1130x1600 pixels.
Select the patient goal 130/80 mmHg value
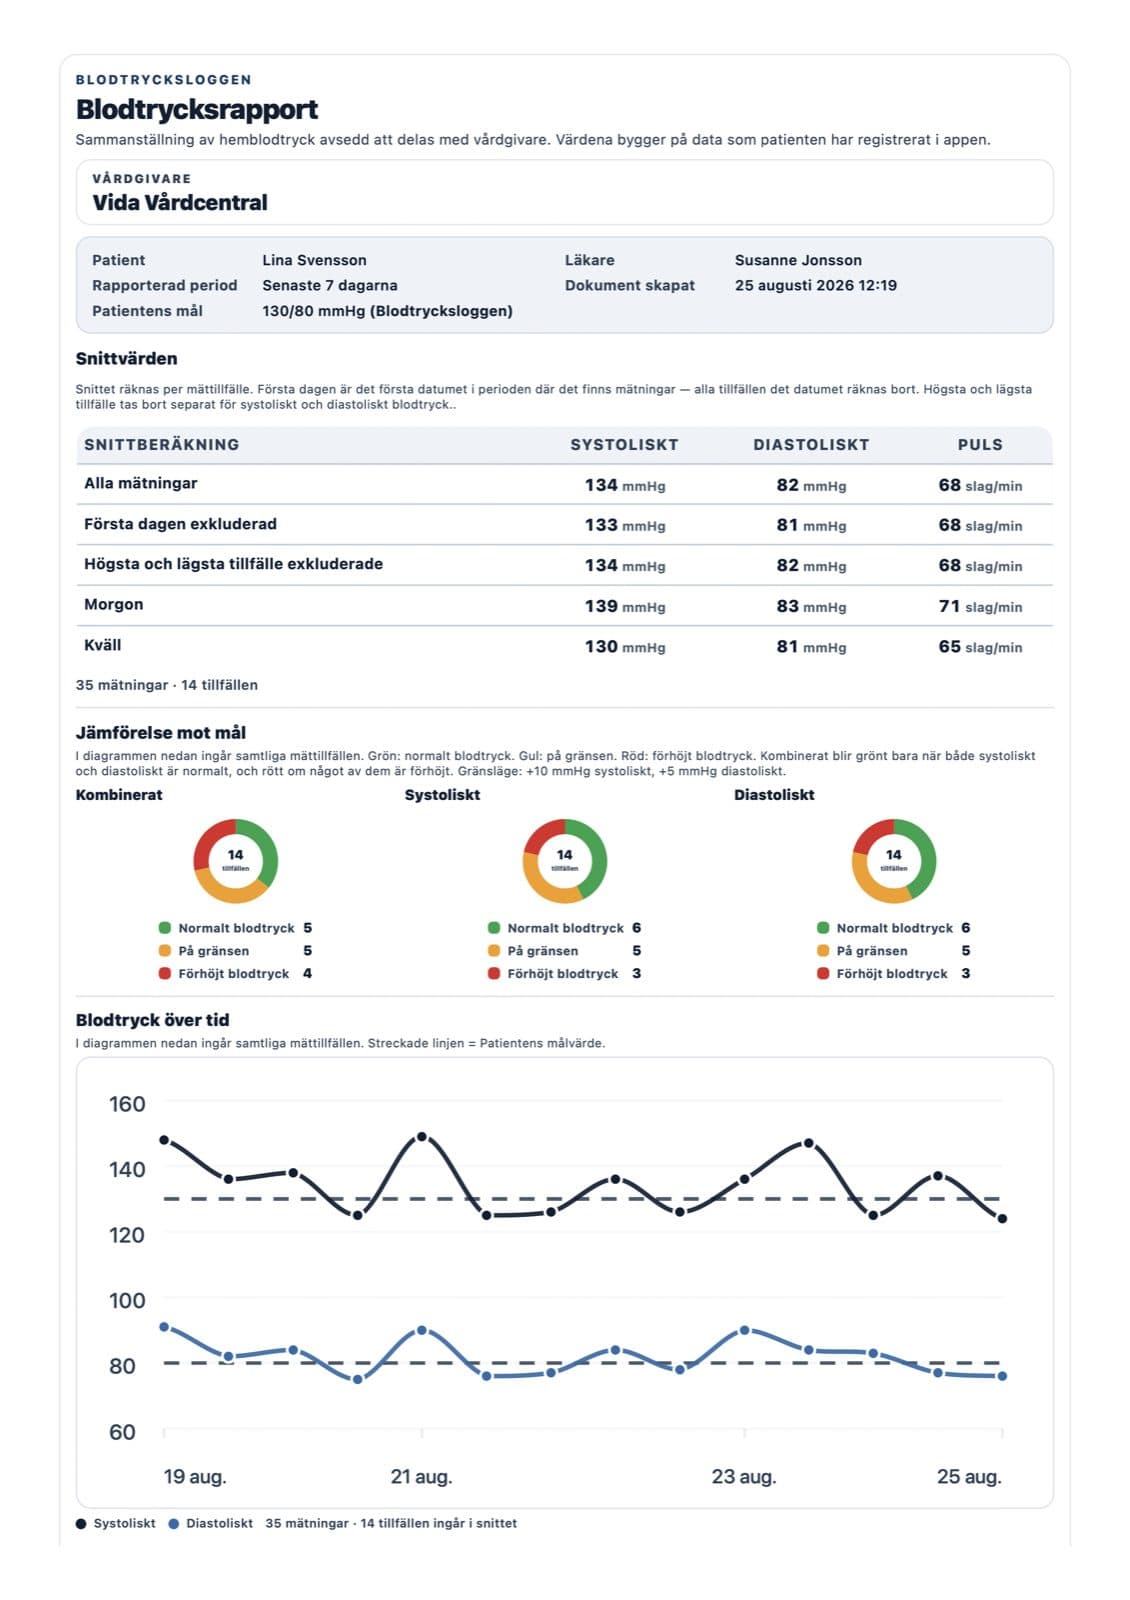387,311
